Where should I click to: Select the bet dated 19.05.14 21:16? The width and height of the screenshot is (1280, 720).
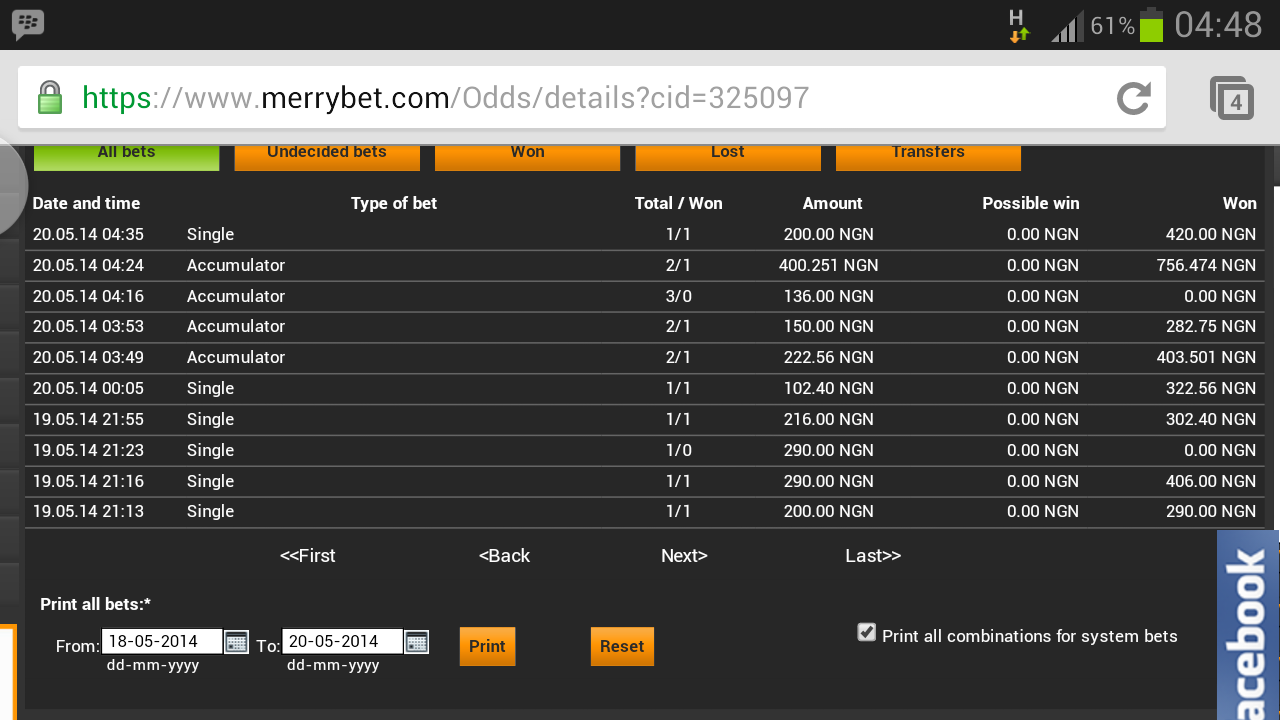coord(645,482)
